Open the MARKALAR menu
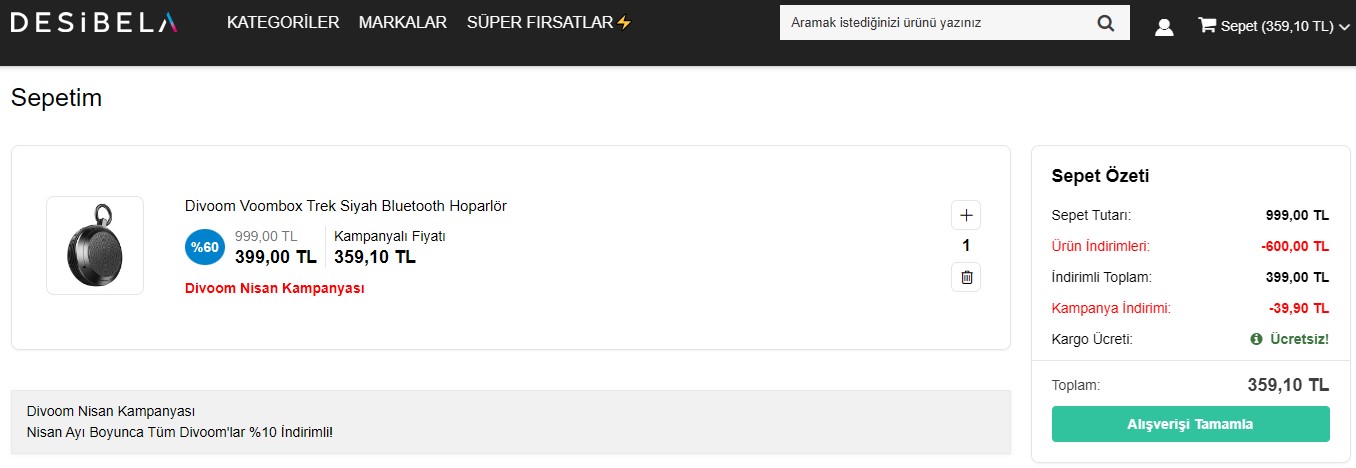The width and height of the screenshot is (1356, 468). pos(403,22)
